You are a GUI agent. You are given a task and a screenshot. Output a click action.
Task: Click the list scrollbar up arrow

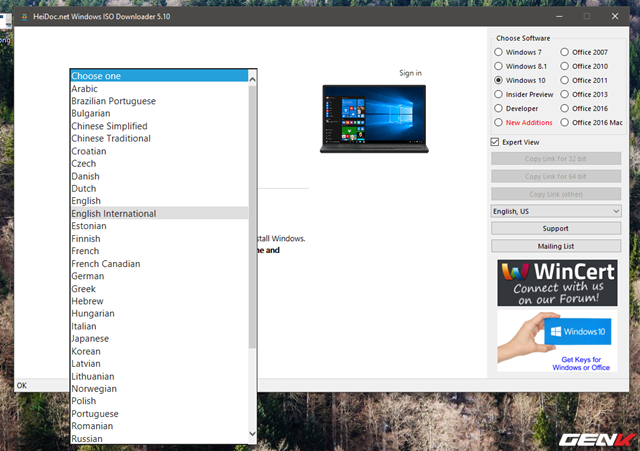click(x=252, y=79)
